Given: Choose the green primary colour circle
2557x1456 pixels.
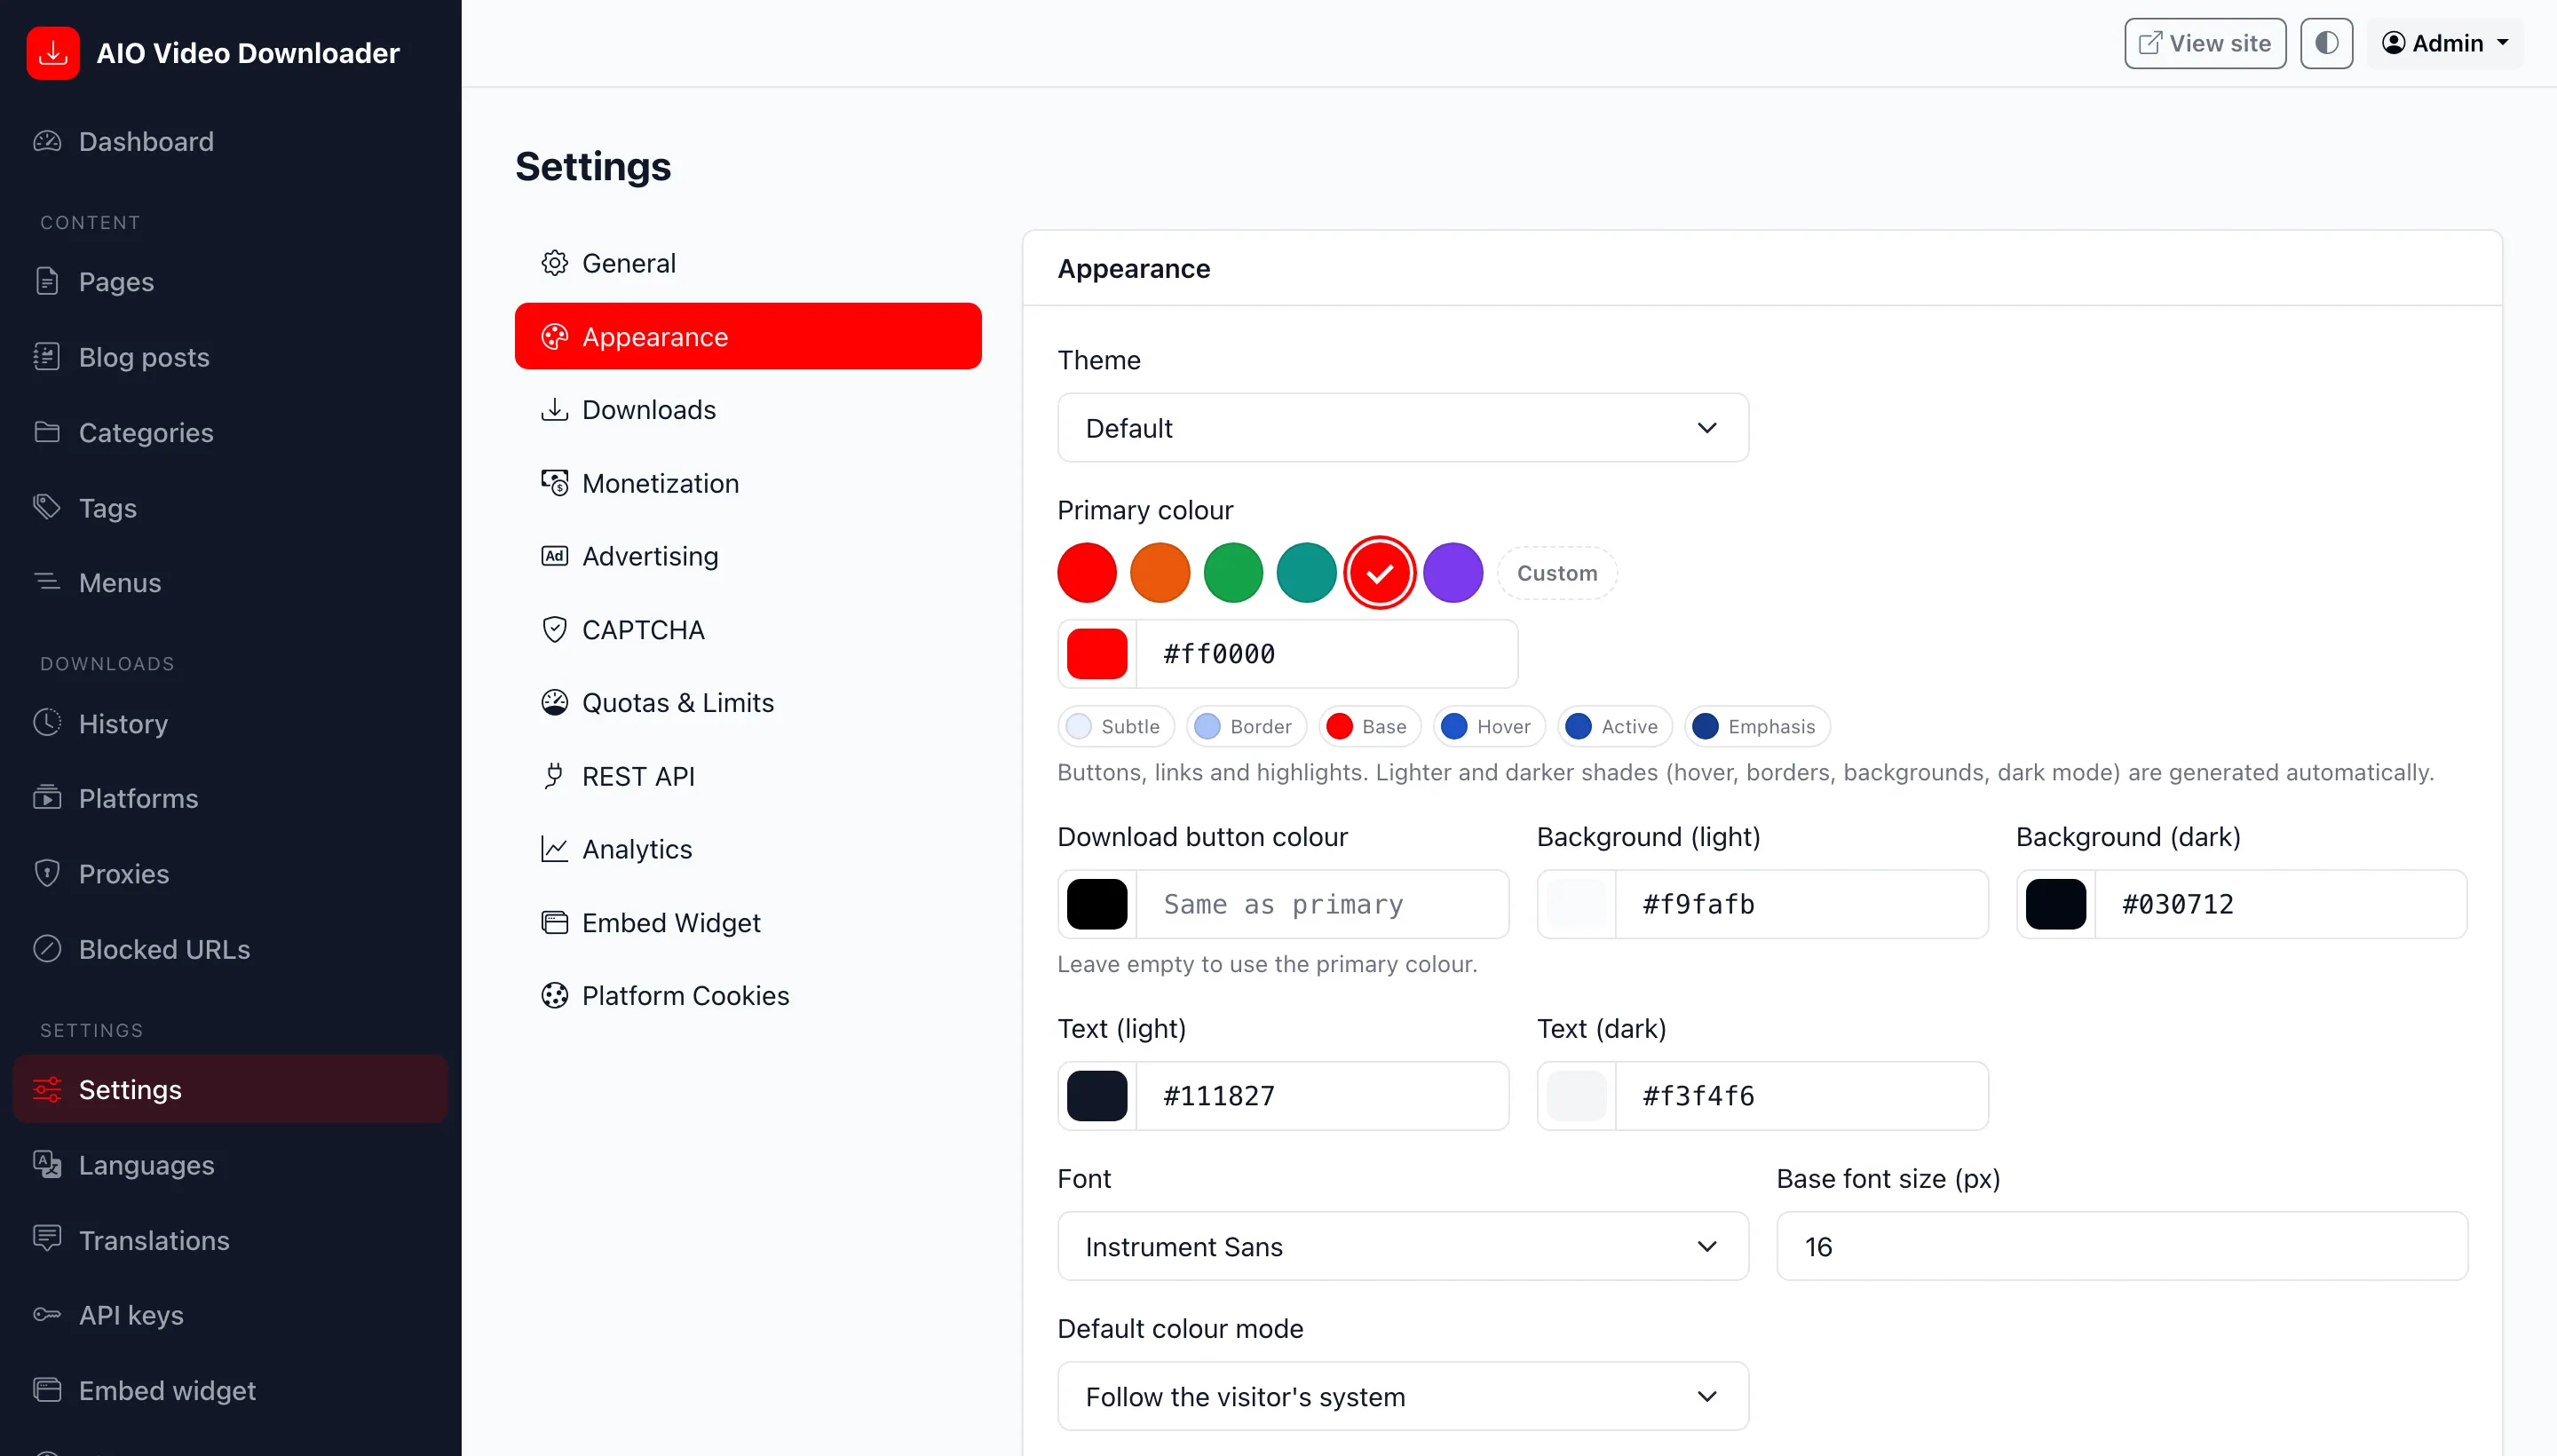Looking at the screenshot, I should coord(1233,573).
